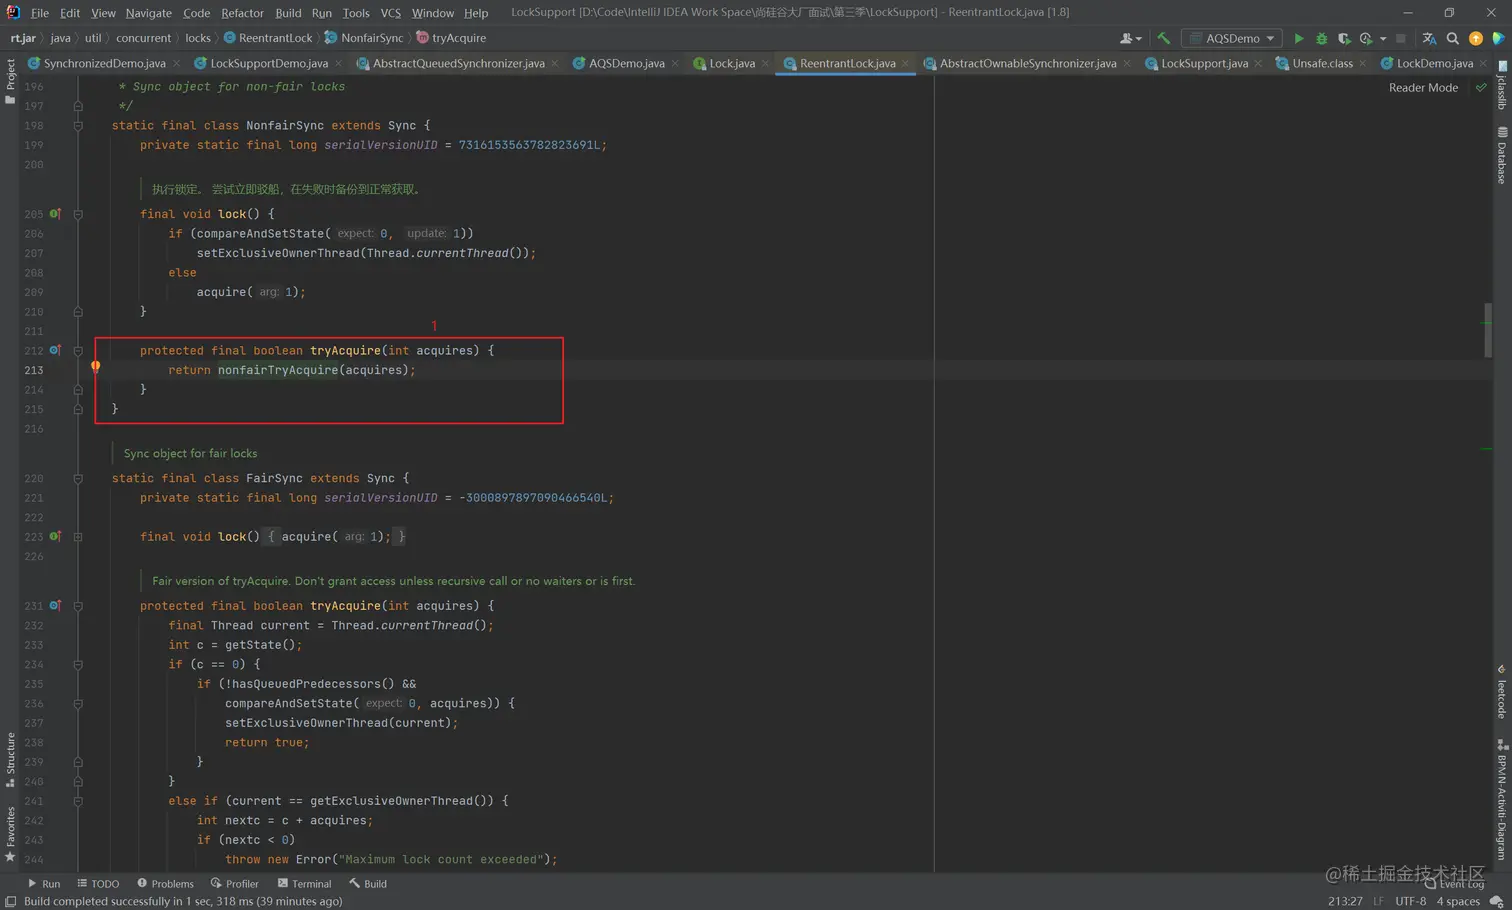
Task: Open the leetcode sidebar panel
Action: (x=1502, y=692)
